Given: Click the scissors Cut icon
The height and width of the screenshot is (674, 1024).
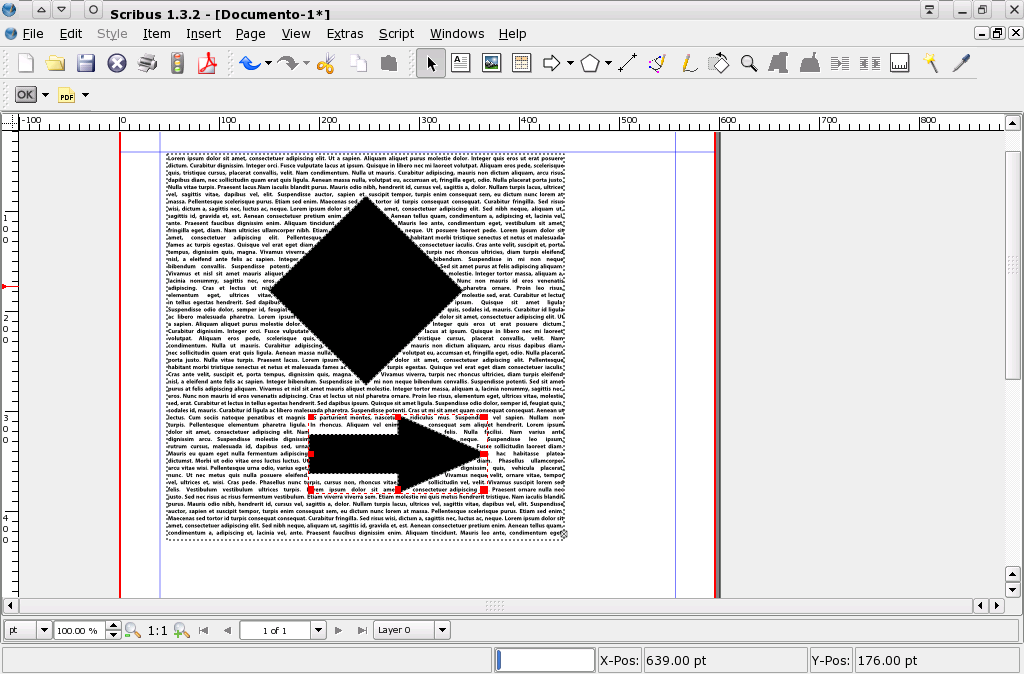Looking at the screenshot, I should pyautogui.click(x=325, y=63).
